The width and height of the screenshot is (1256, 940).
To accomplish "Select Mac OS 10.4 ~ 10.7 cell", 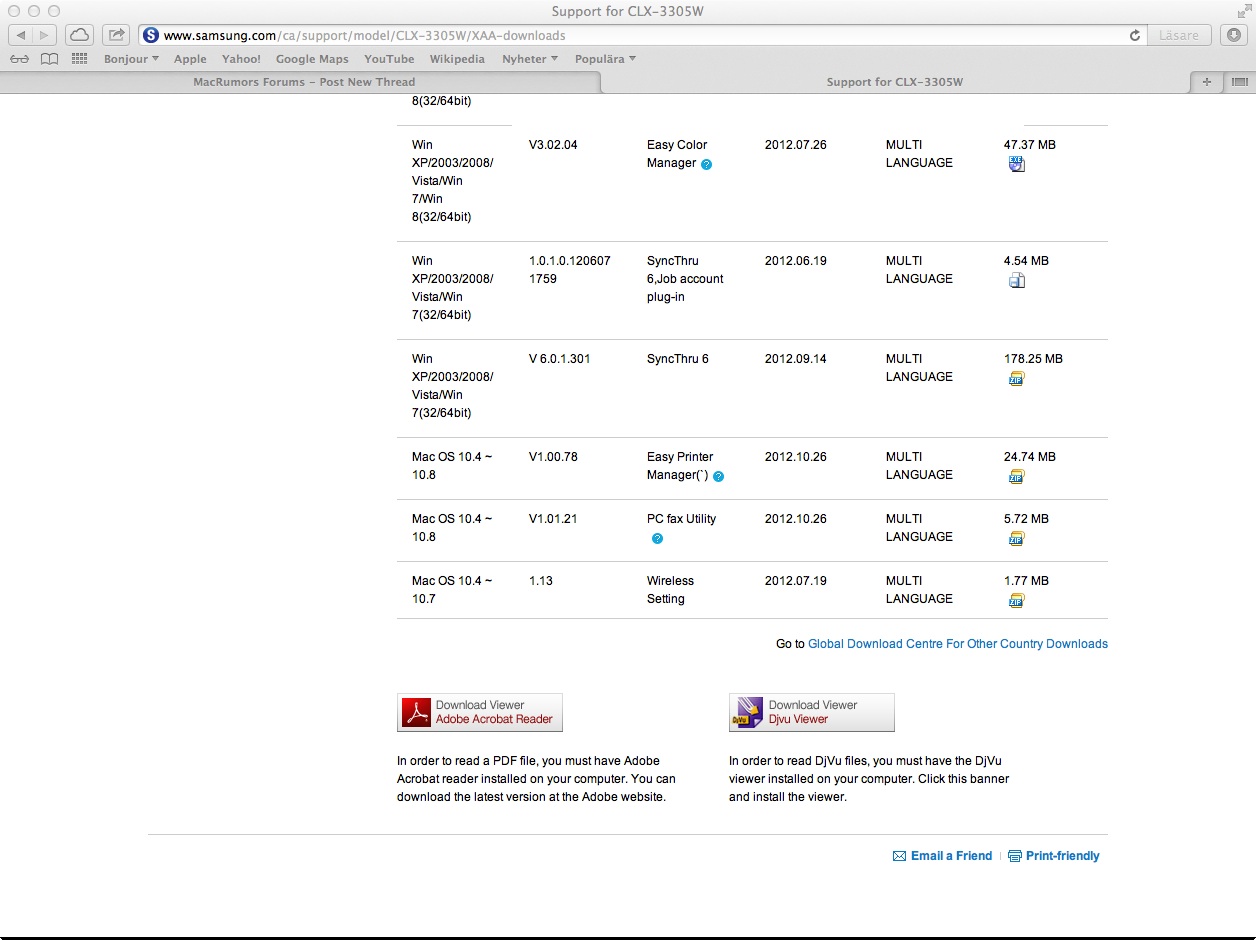I will coord(452,590).
